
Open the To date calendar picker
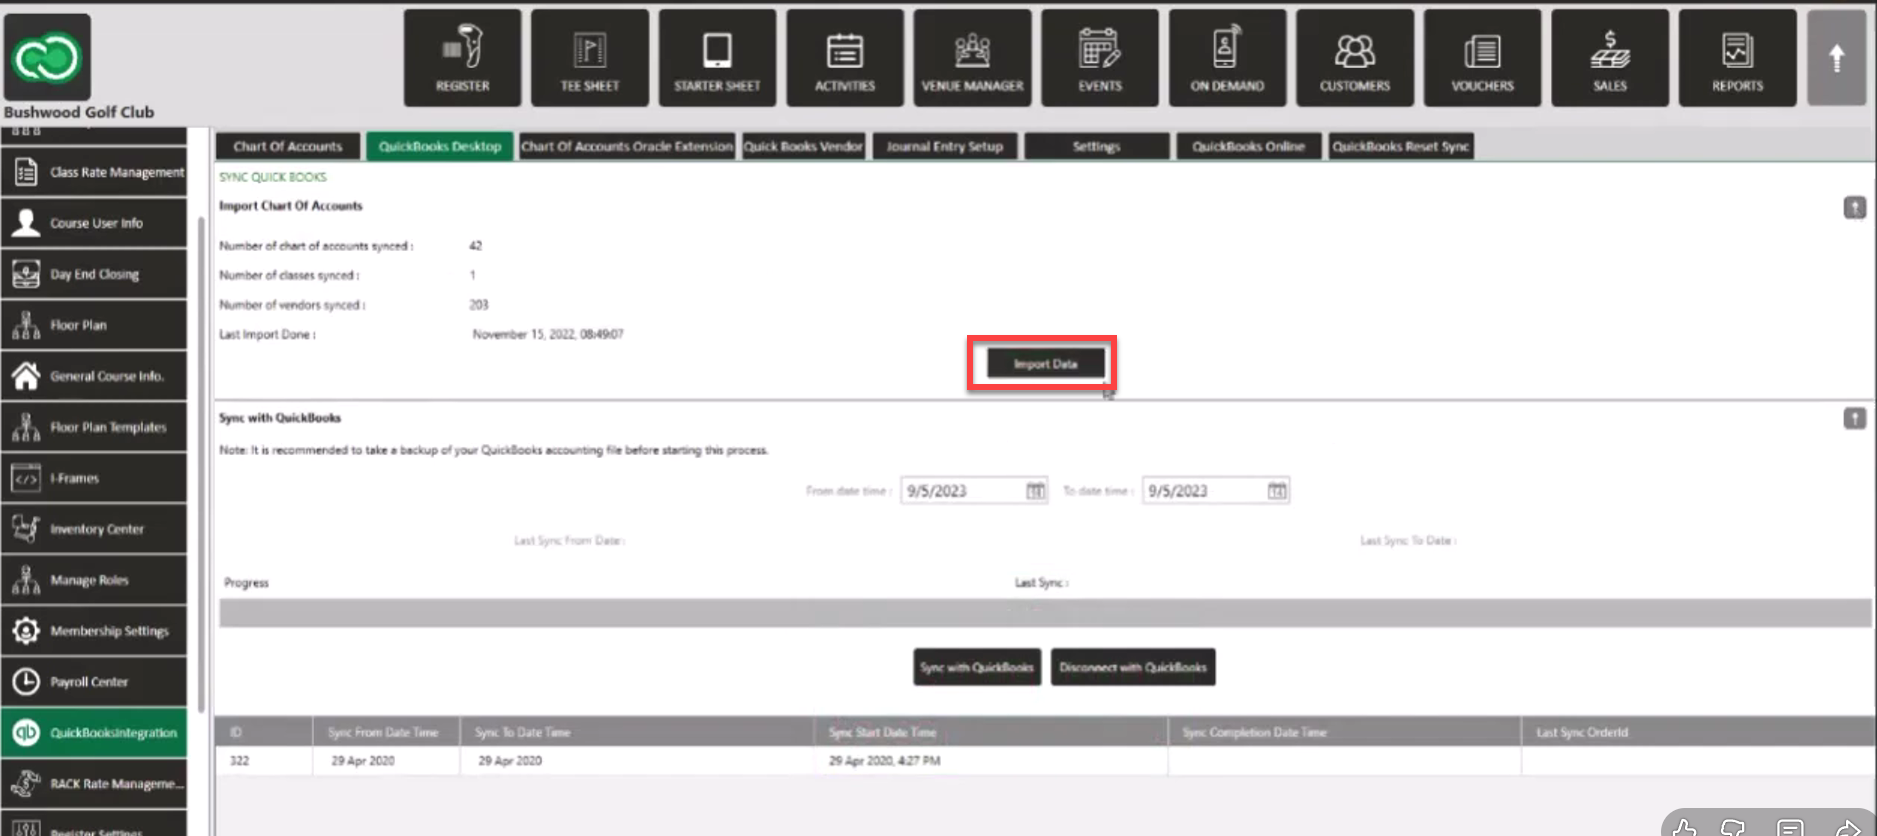pyautogui.click(x=1277, y=491)
